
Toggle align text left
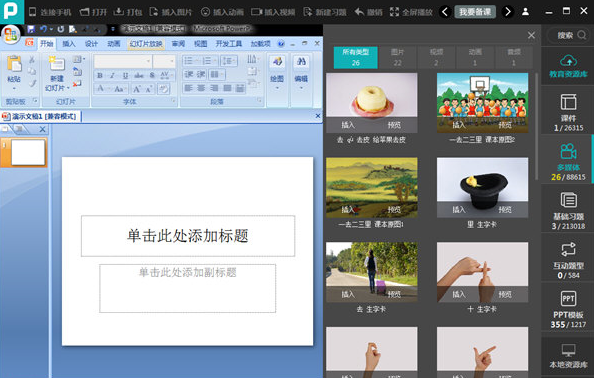click(x=188, y=88)
